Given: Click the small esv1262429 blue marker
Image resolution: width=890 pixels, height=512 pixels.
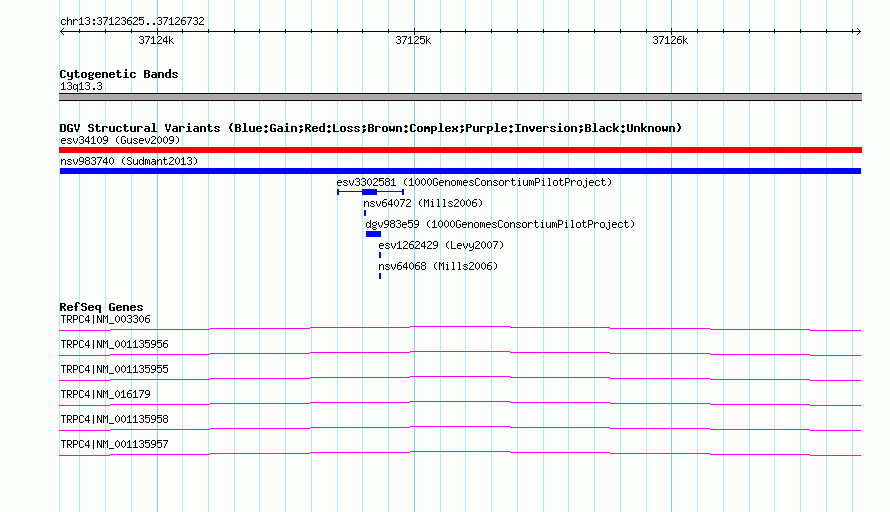Looking at the screenshot, I should 380,255.
